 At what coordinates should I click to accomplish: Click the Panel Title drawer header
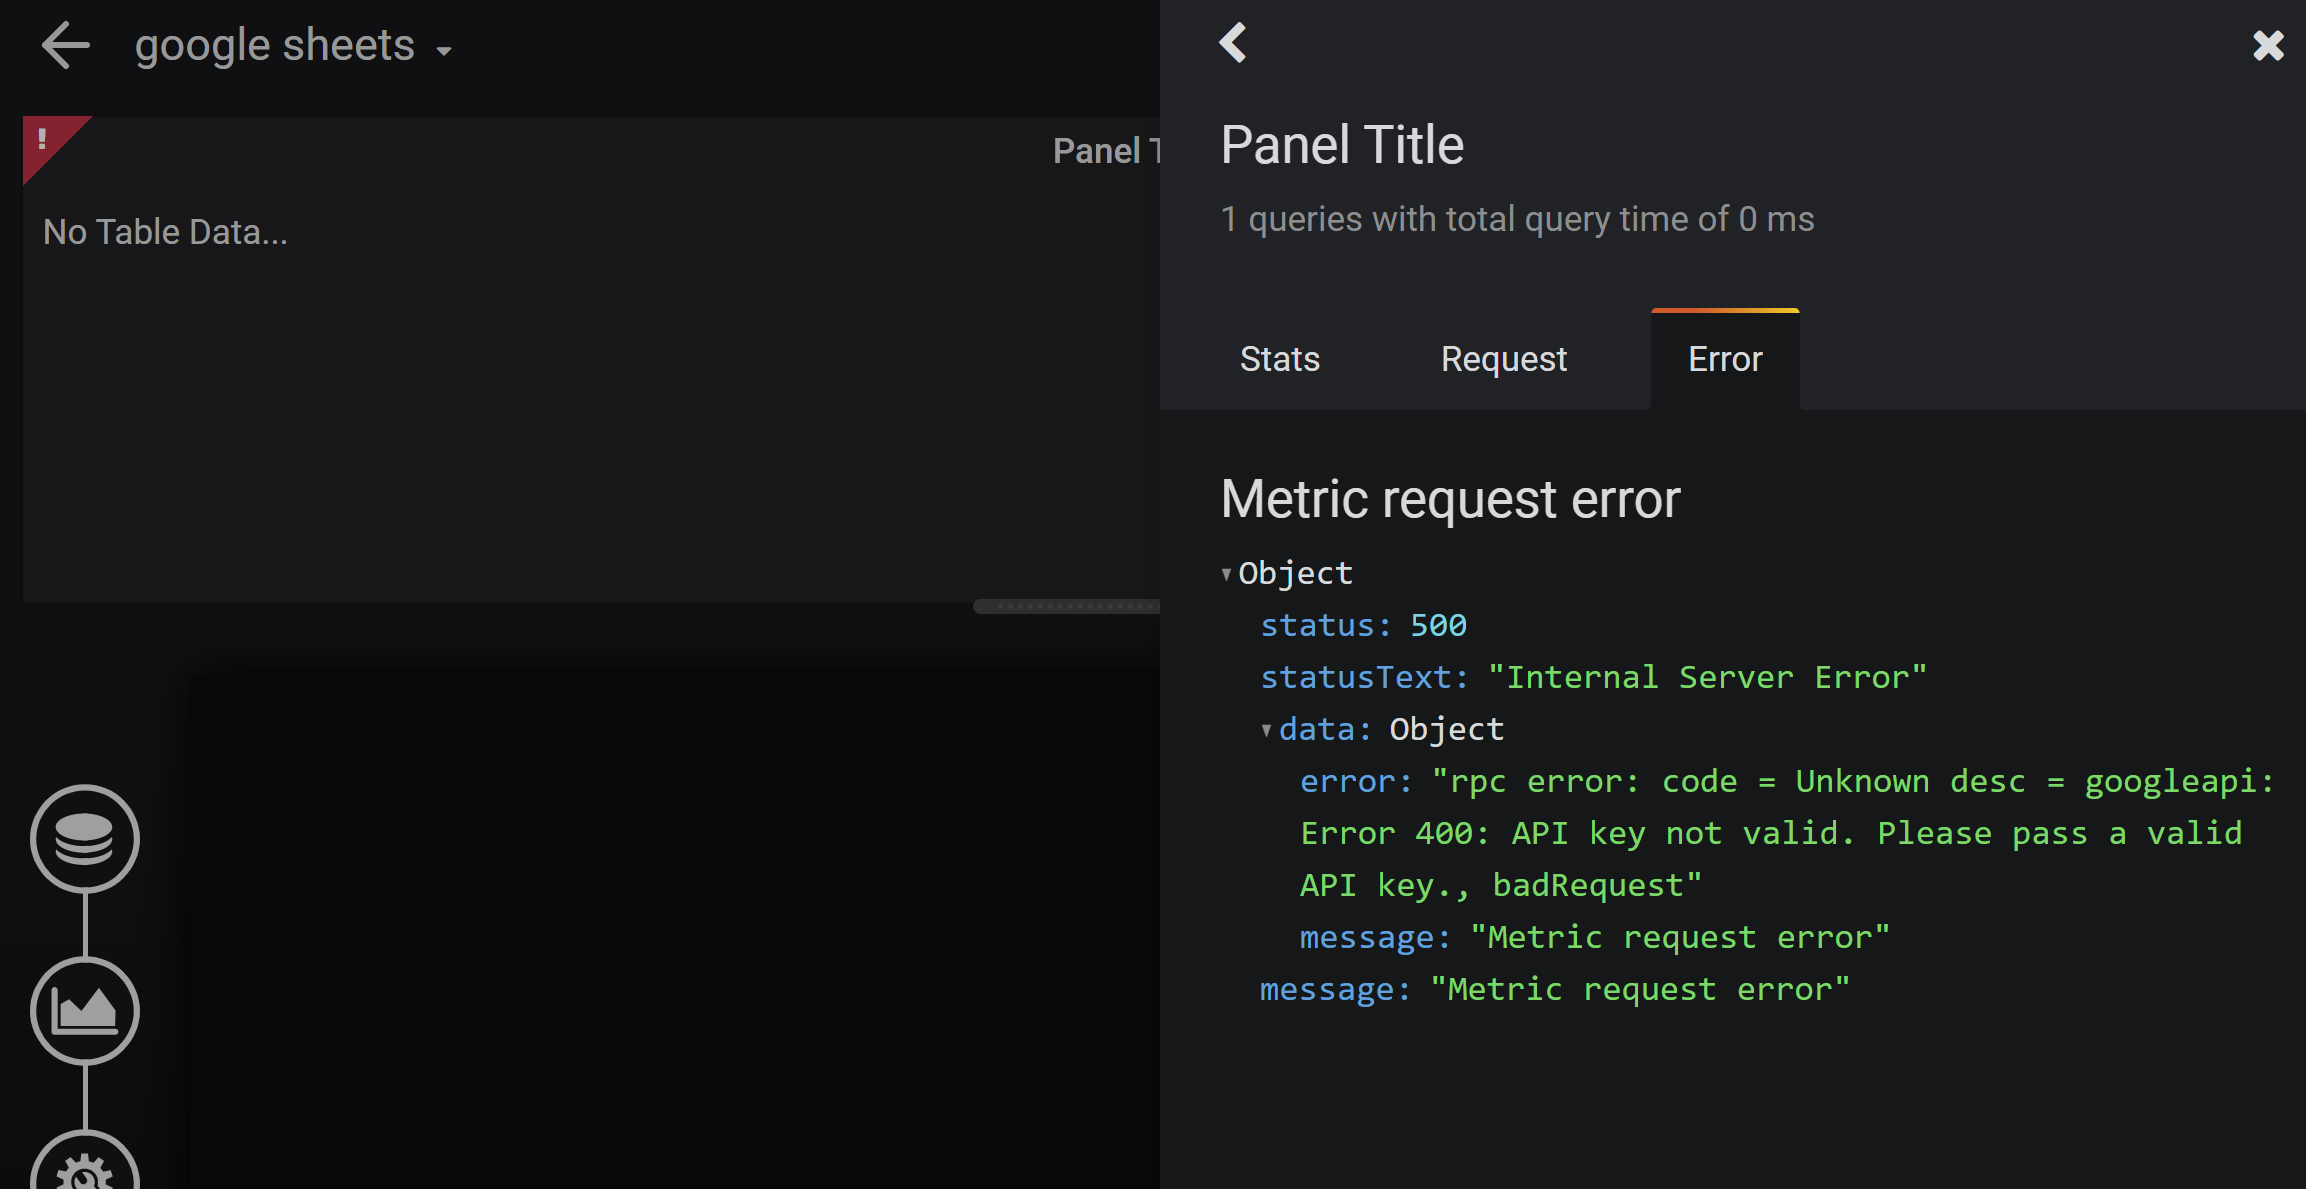point(1341,143)
